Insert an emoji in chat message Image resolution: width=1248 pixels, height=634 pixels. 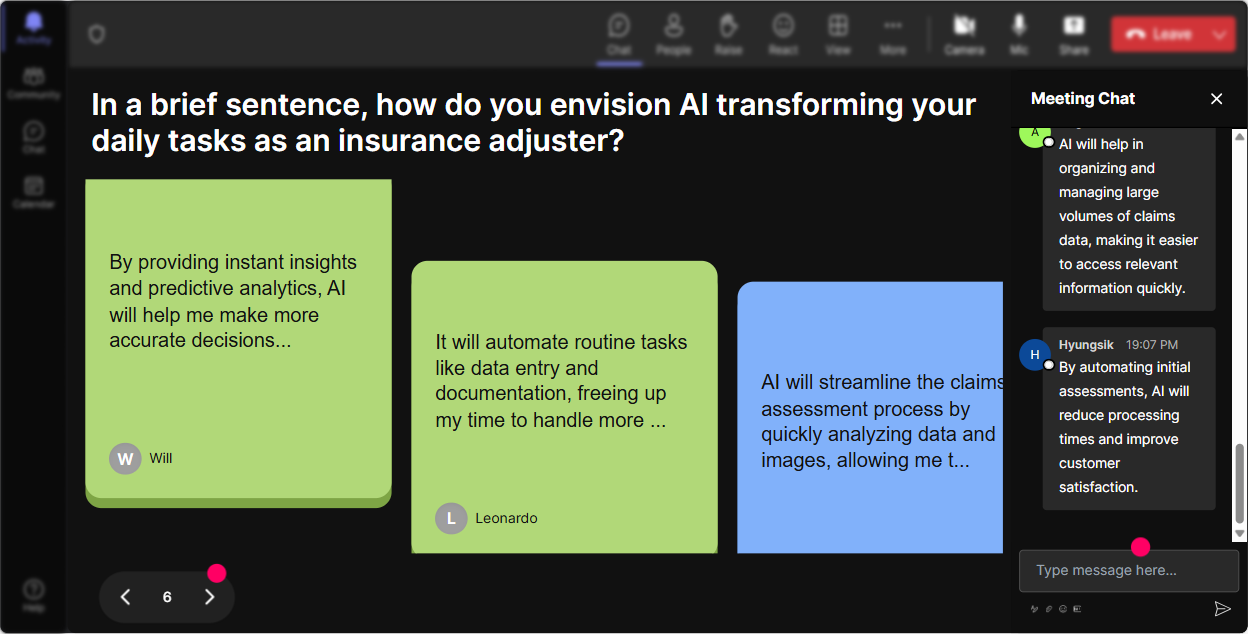[1063, 608]
